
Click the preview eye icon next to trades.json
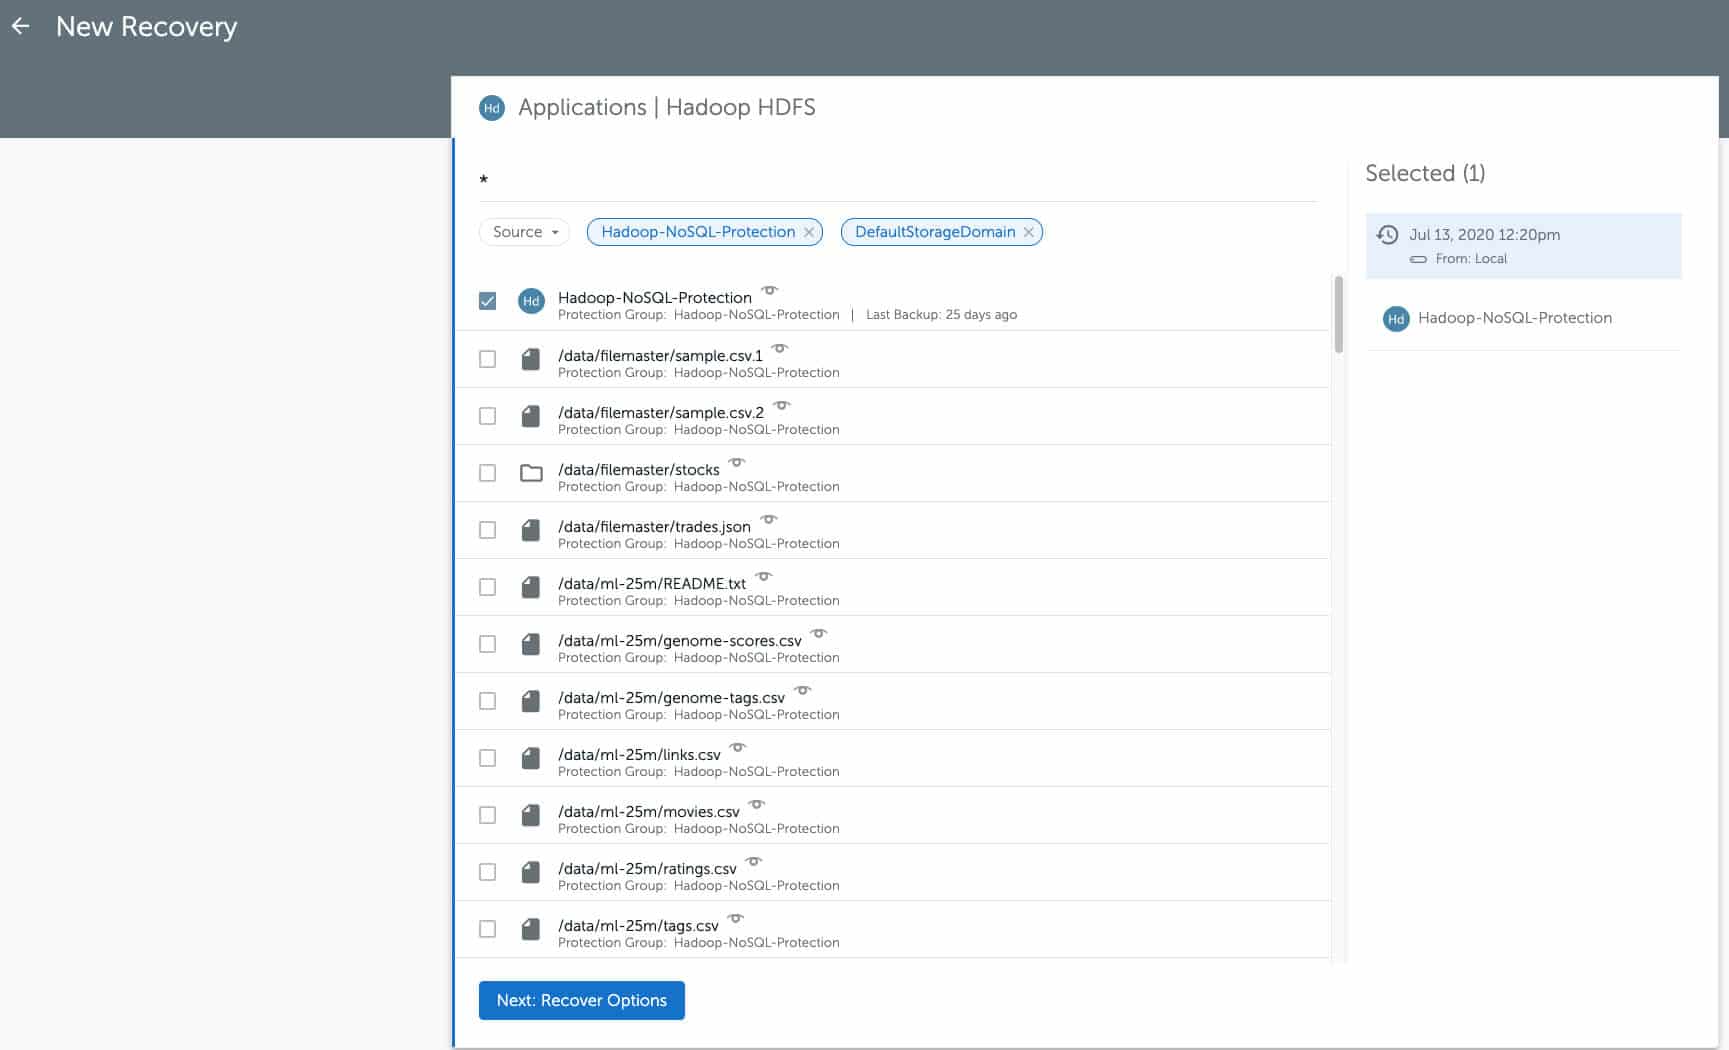769,519
